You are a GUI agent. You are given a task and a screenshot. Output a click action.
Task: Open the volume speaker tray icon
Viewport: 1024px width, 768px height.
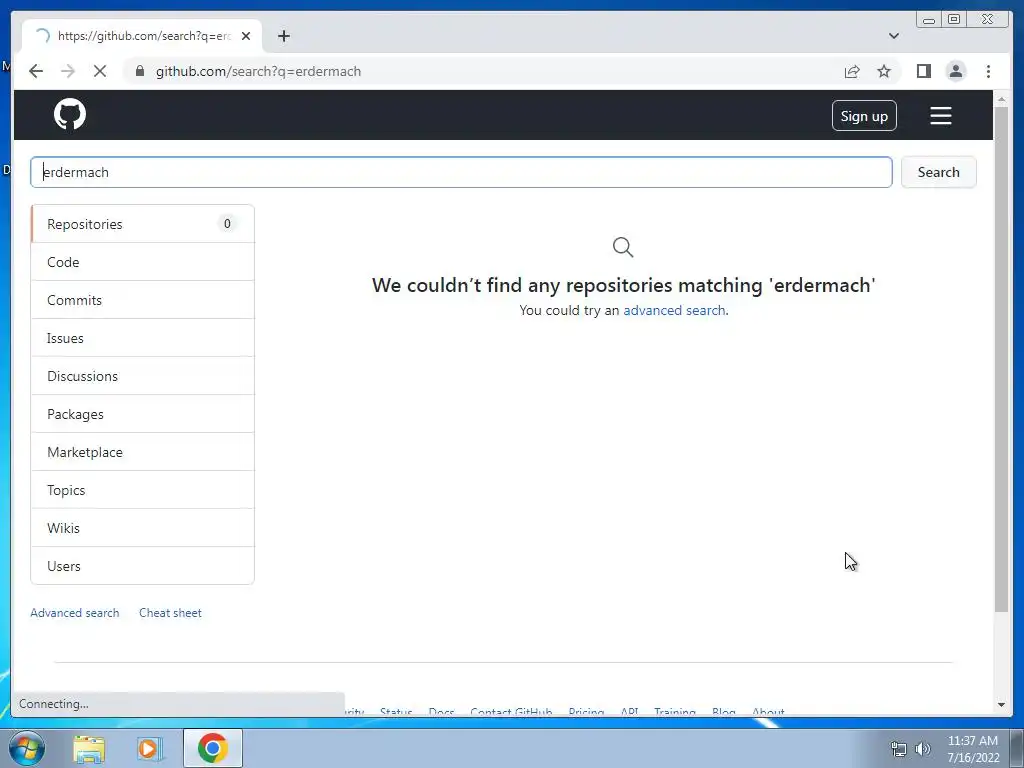point(922,749)
